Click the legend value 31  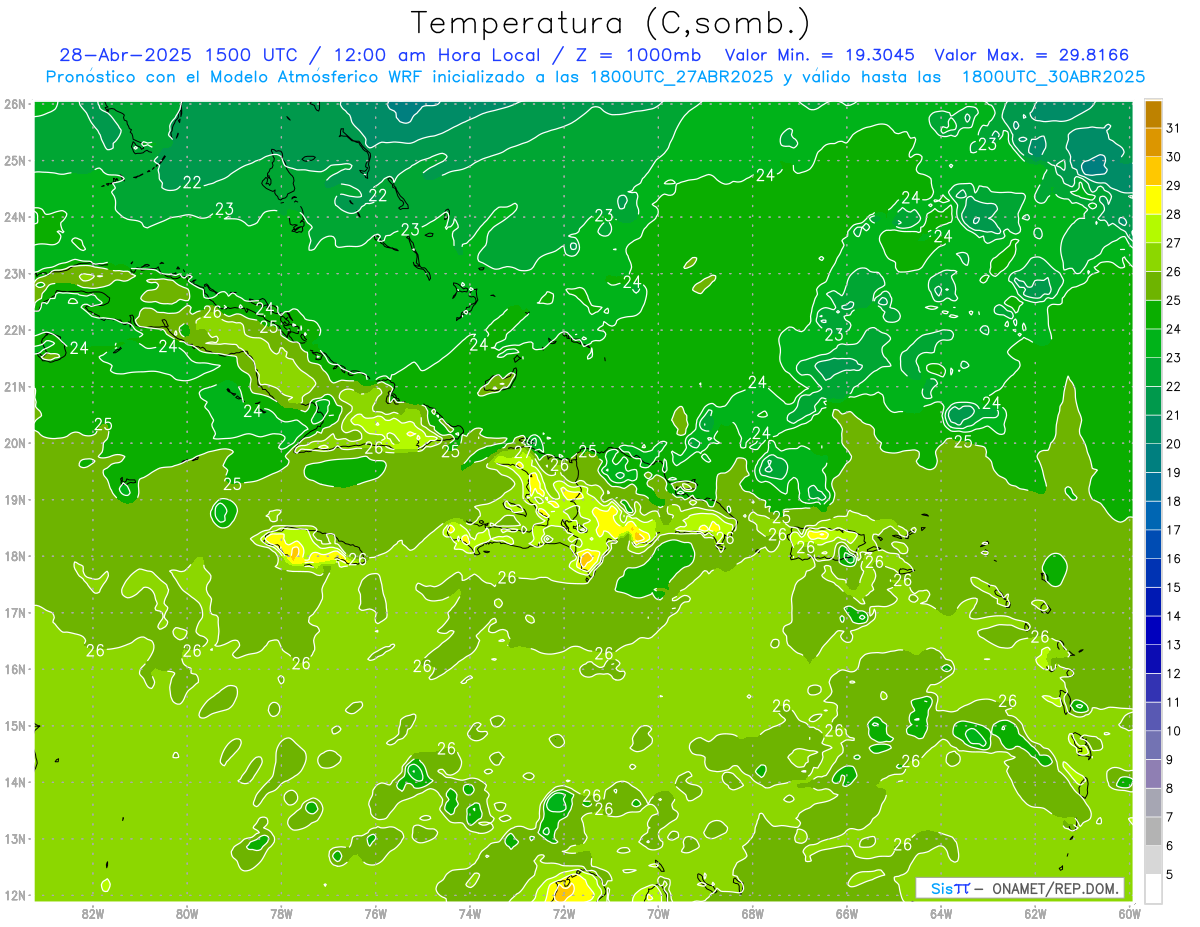tap(1174, 128)
